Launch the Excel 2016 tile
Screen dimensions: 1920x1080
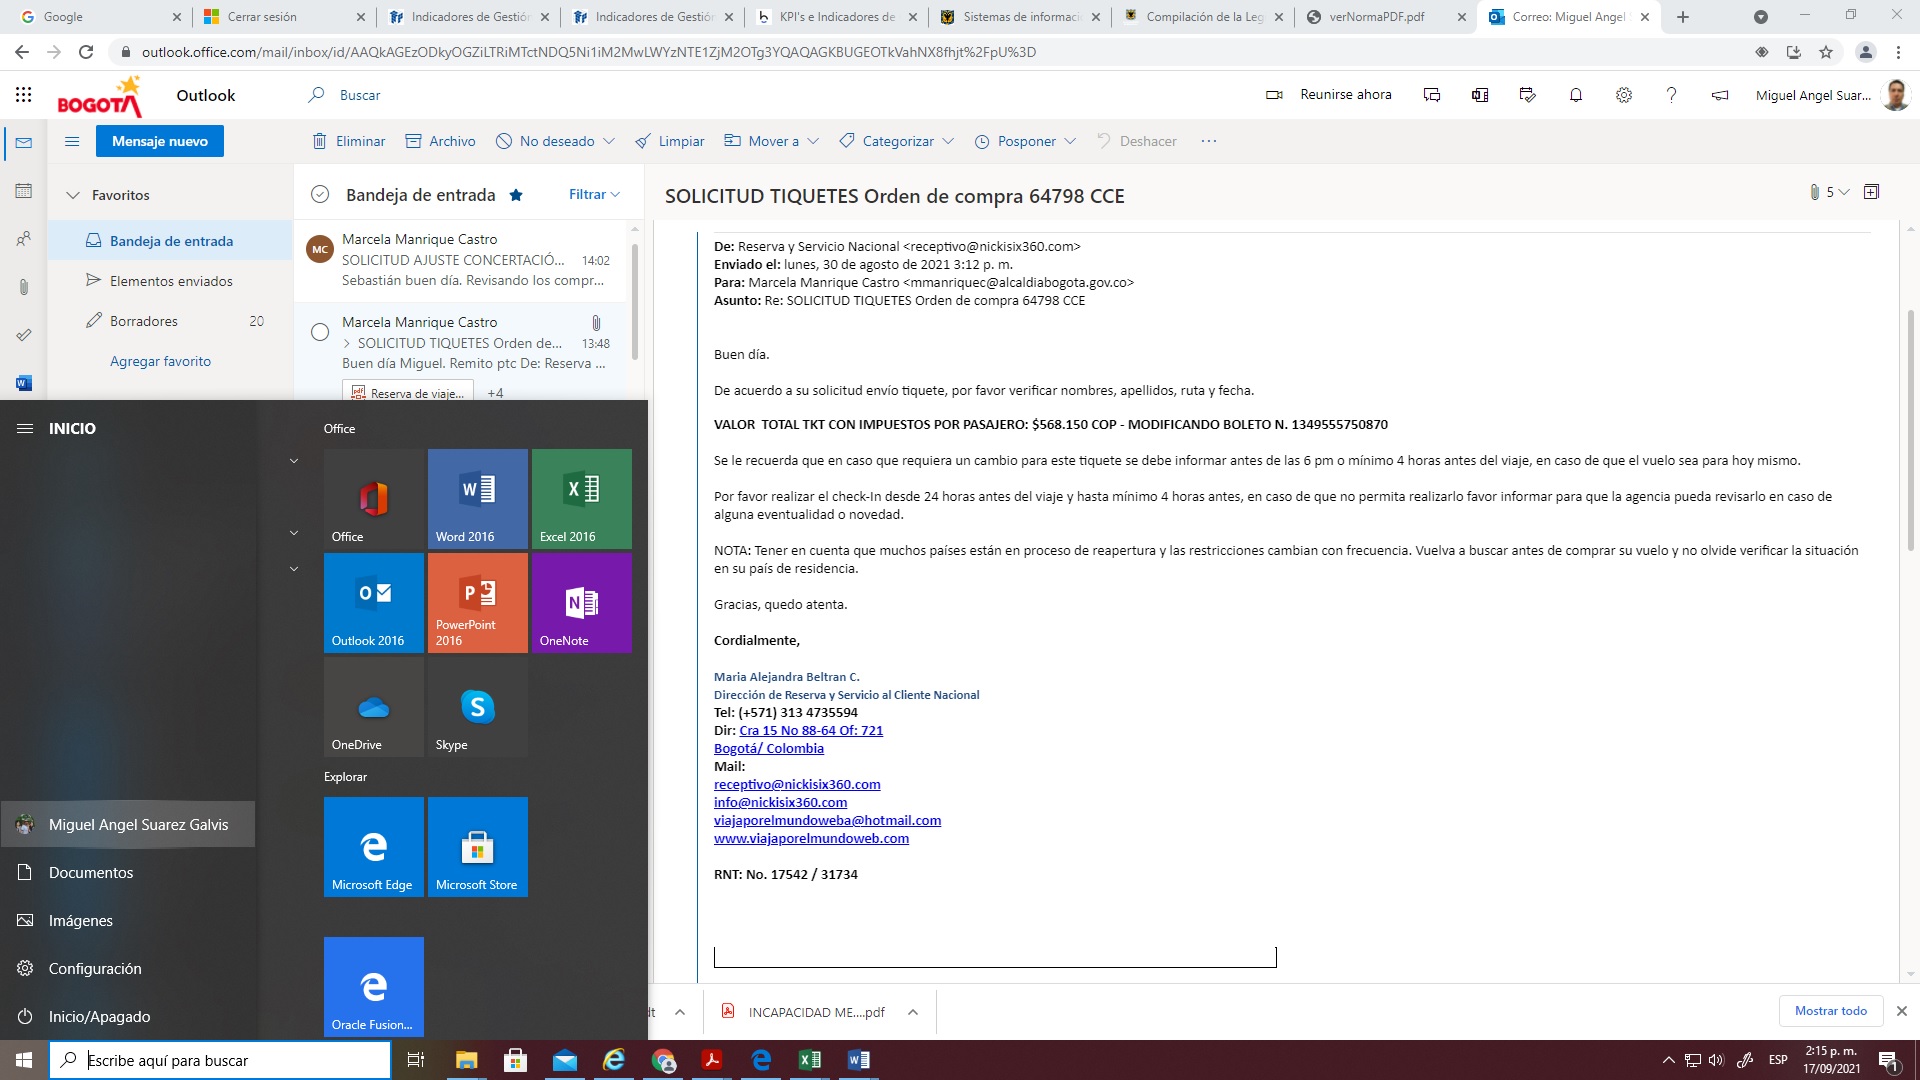581,498
